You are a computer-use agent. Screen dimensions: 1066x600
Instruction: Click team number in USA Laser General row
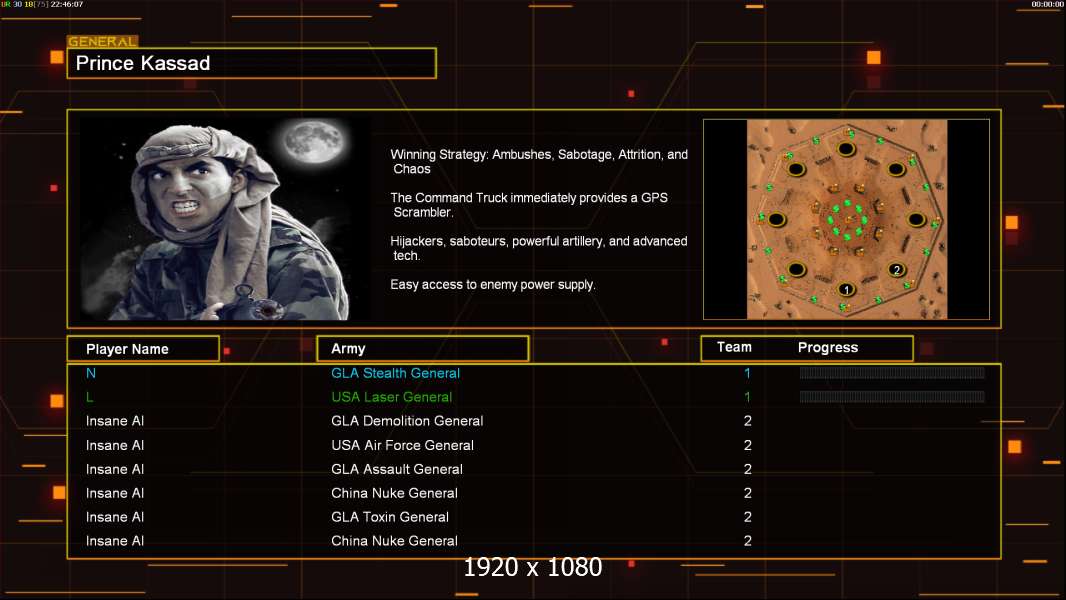(747, 397)
